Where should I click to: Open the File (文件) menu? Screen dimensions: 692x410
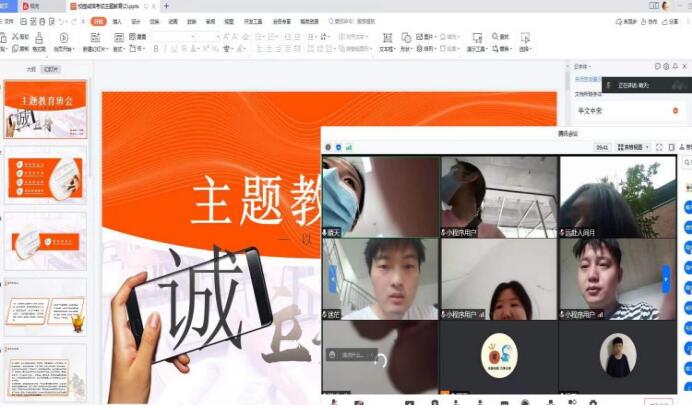8,21
